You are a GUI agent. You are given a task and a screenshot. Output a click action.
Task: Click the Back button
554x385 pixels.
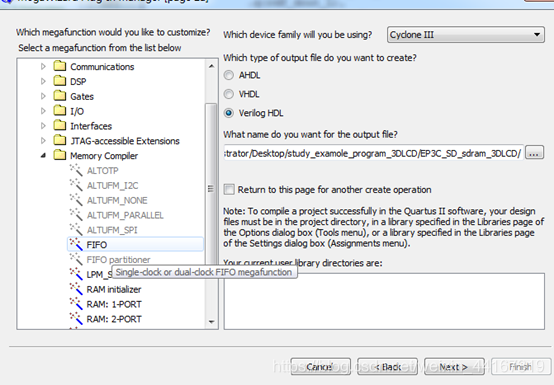pyautogui.click(x=387, y=367)
